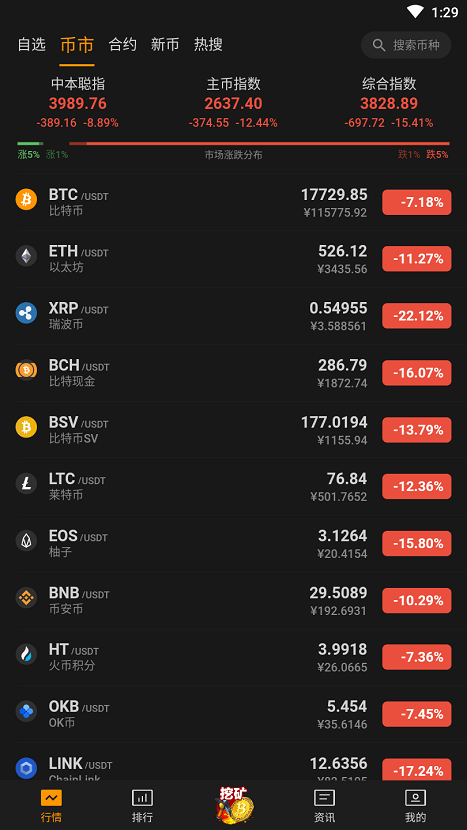Switch to the 自选 favorites tab

pyautogui.click(x=32, y=45)
